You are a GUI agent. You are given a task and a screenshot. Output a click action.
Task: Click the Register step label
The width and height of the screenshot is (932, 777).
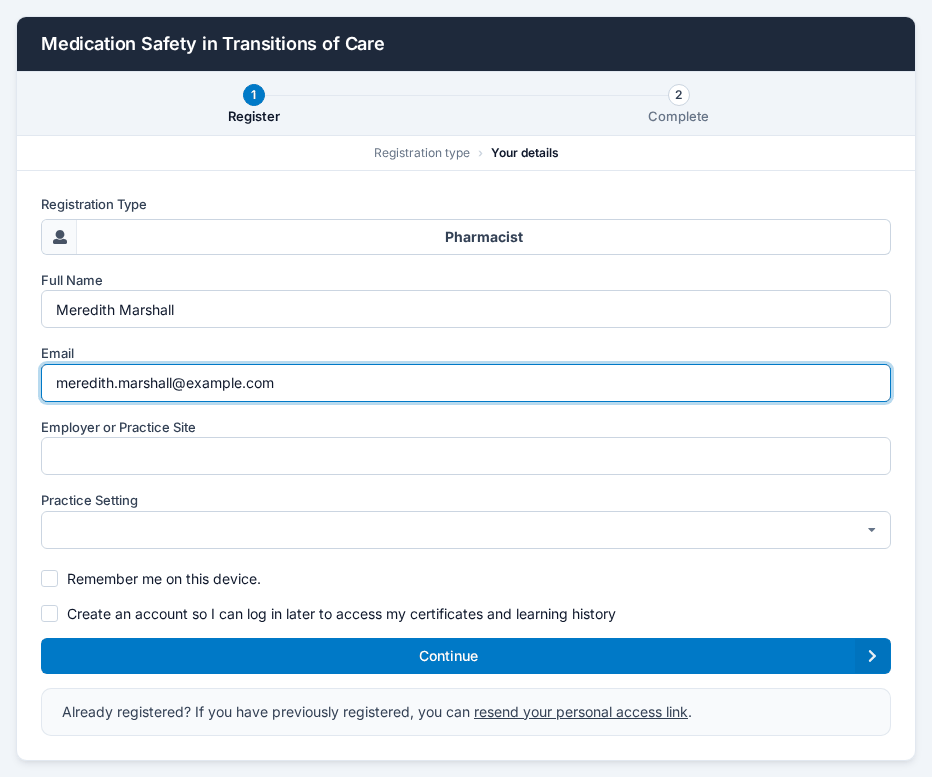(254, 117)
